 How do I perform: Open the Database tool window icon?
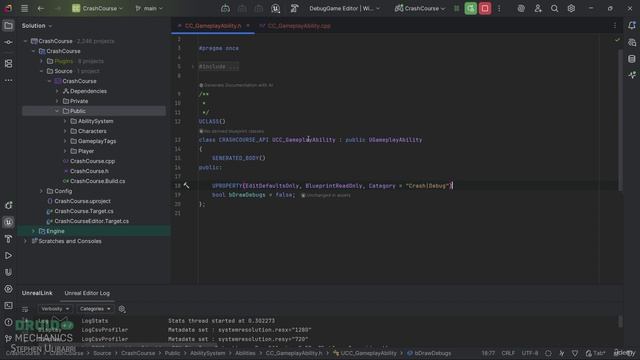pyautogui.click(x=632, y=59)
